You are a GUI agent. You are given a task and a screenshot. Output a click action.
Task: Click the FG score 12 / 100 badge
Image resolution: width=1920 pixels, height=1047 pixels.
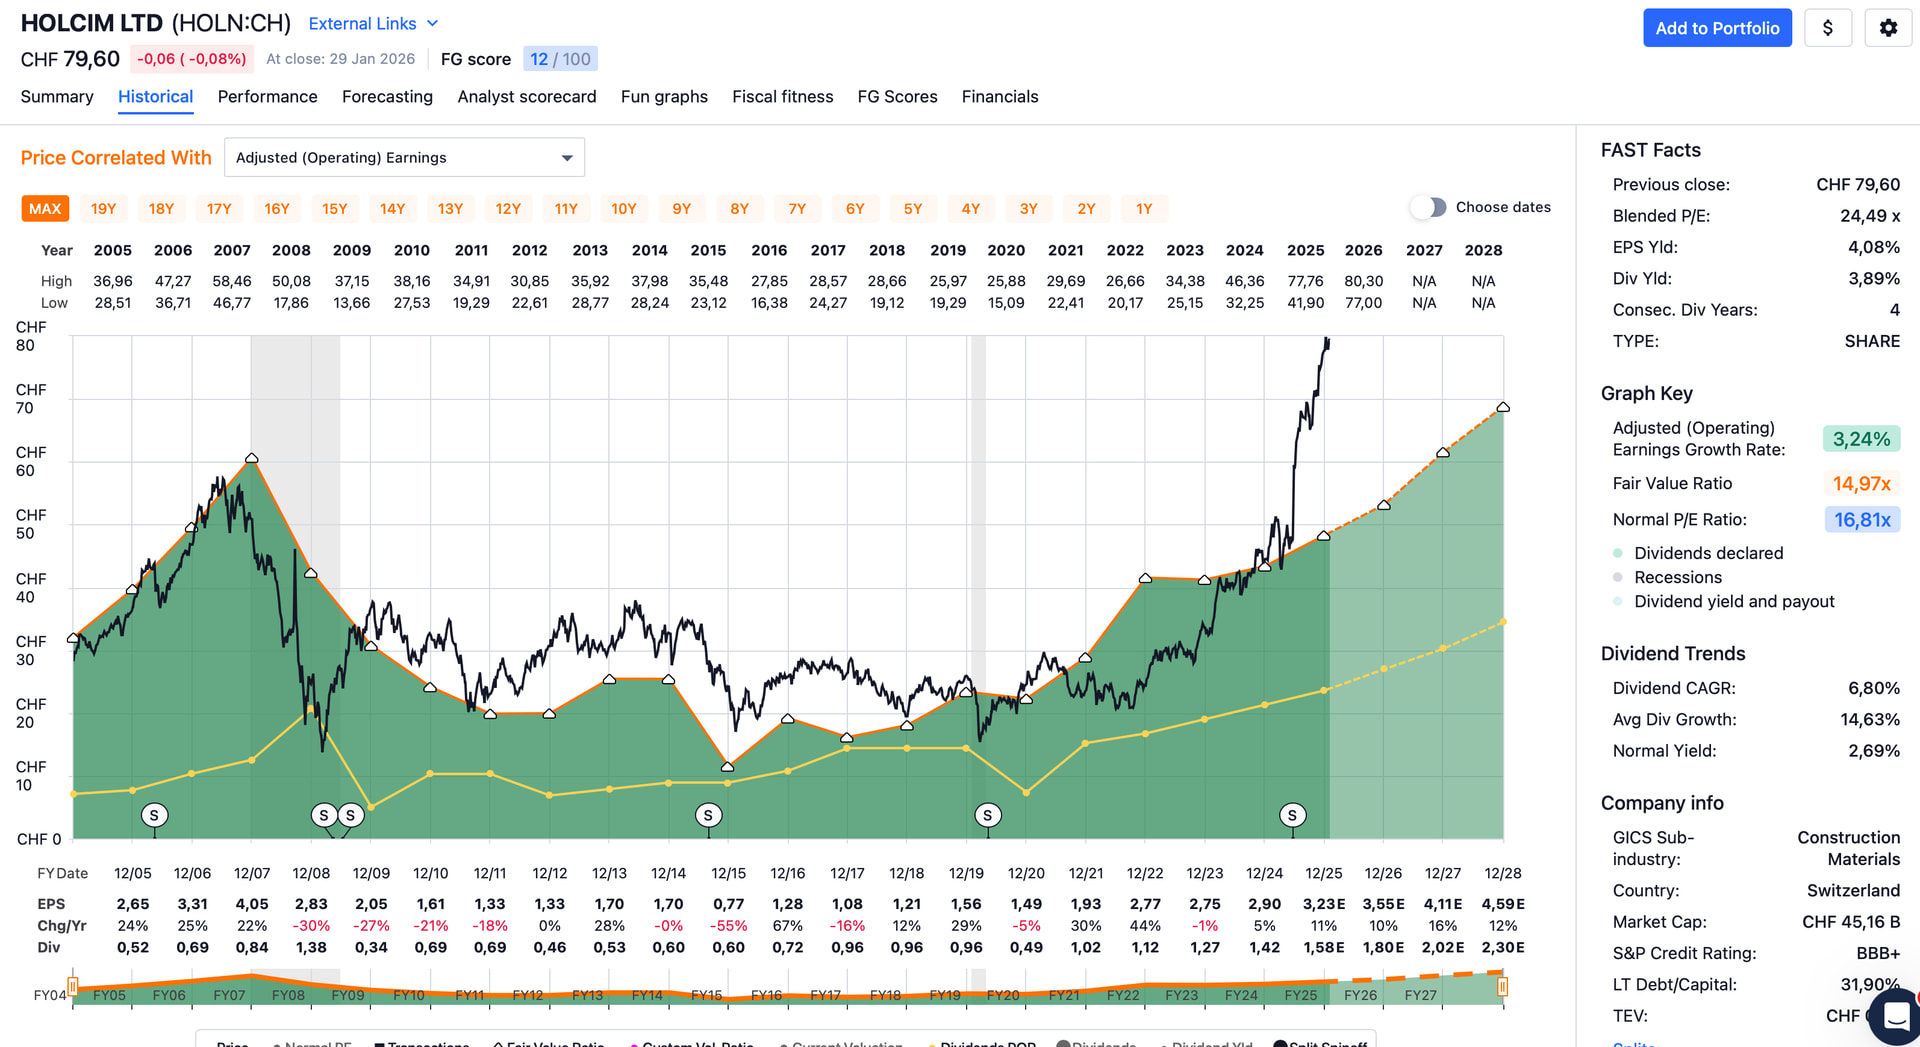pyautogui.click(x=560, y=59)
